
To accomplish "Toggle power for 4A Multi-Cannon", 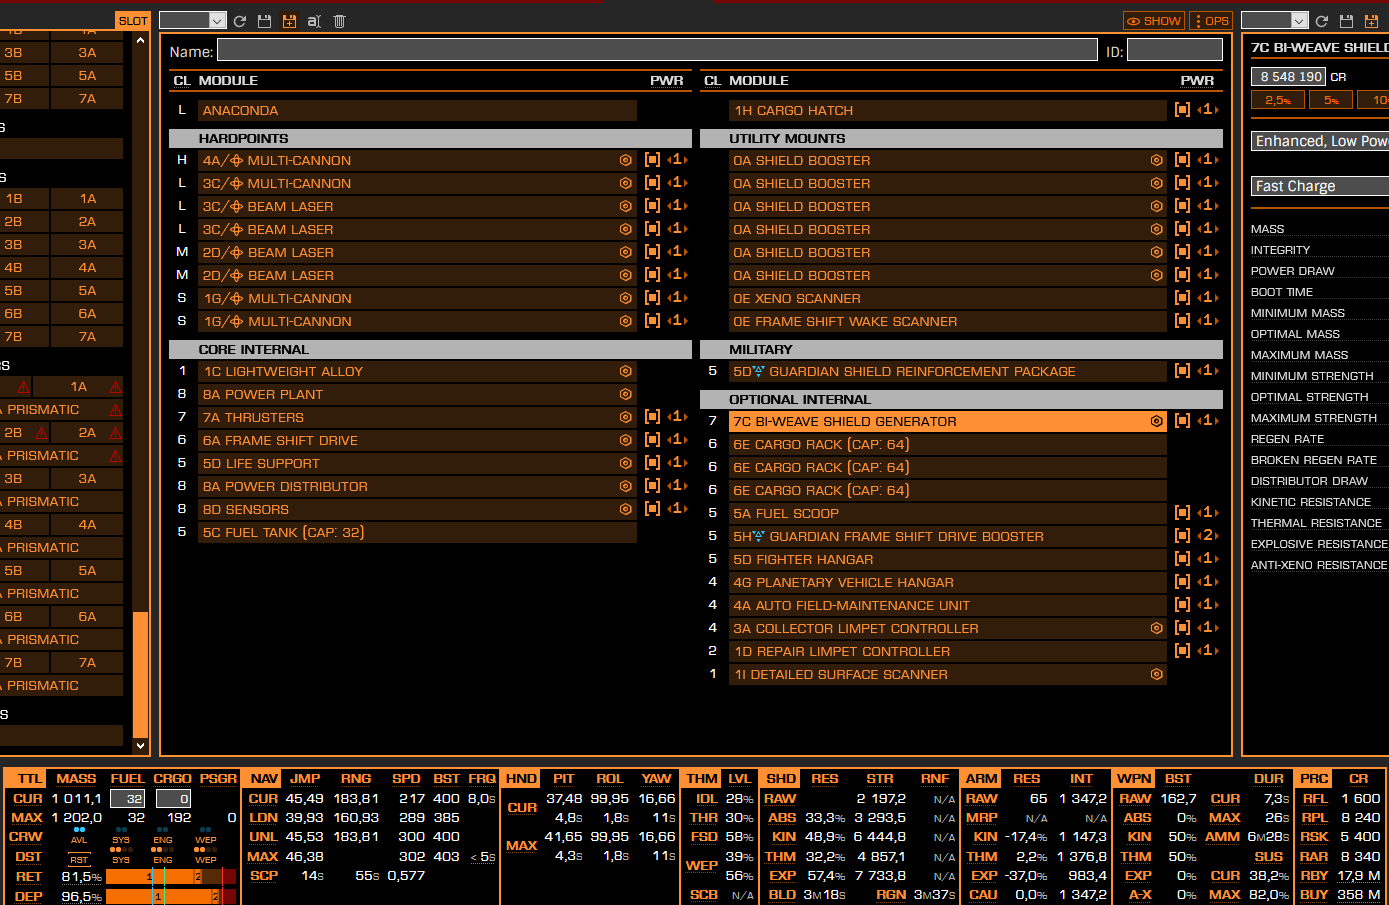I will pos(652,160).
